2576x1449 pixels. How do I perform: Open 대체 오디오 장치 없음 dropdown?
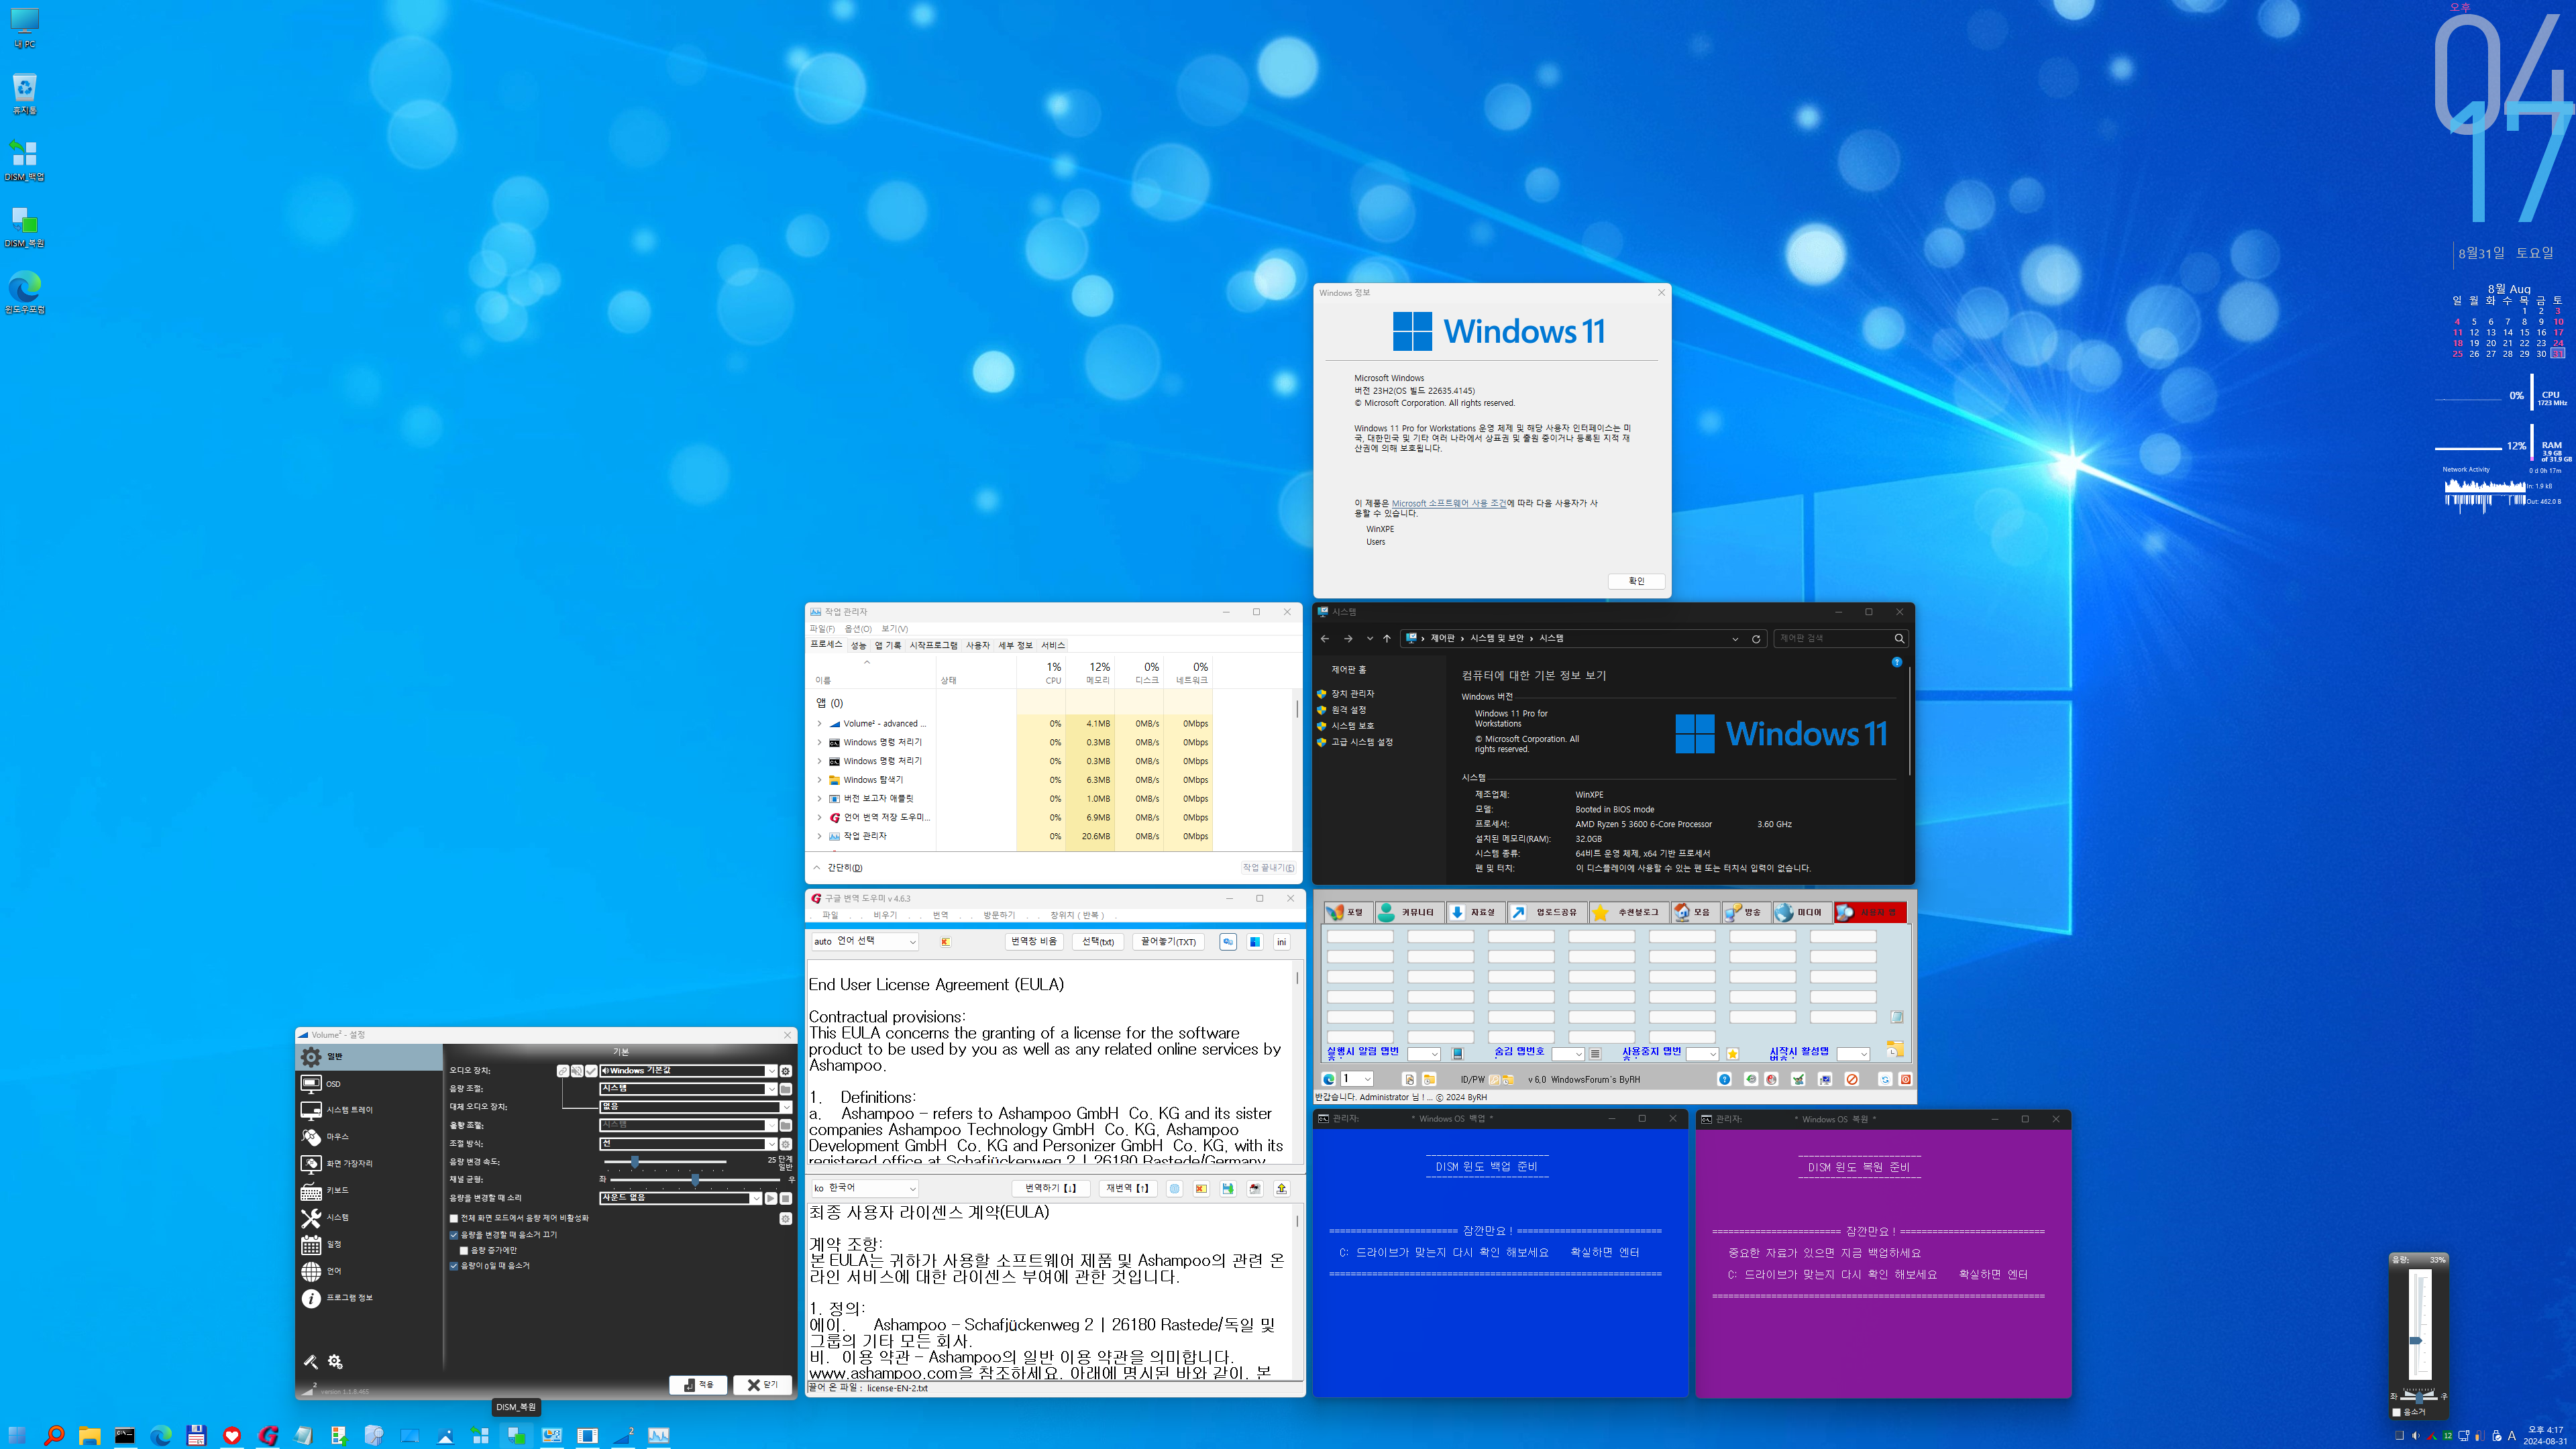[695, 1107]
